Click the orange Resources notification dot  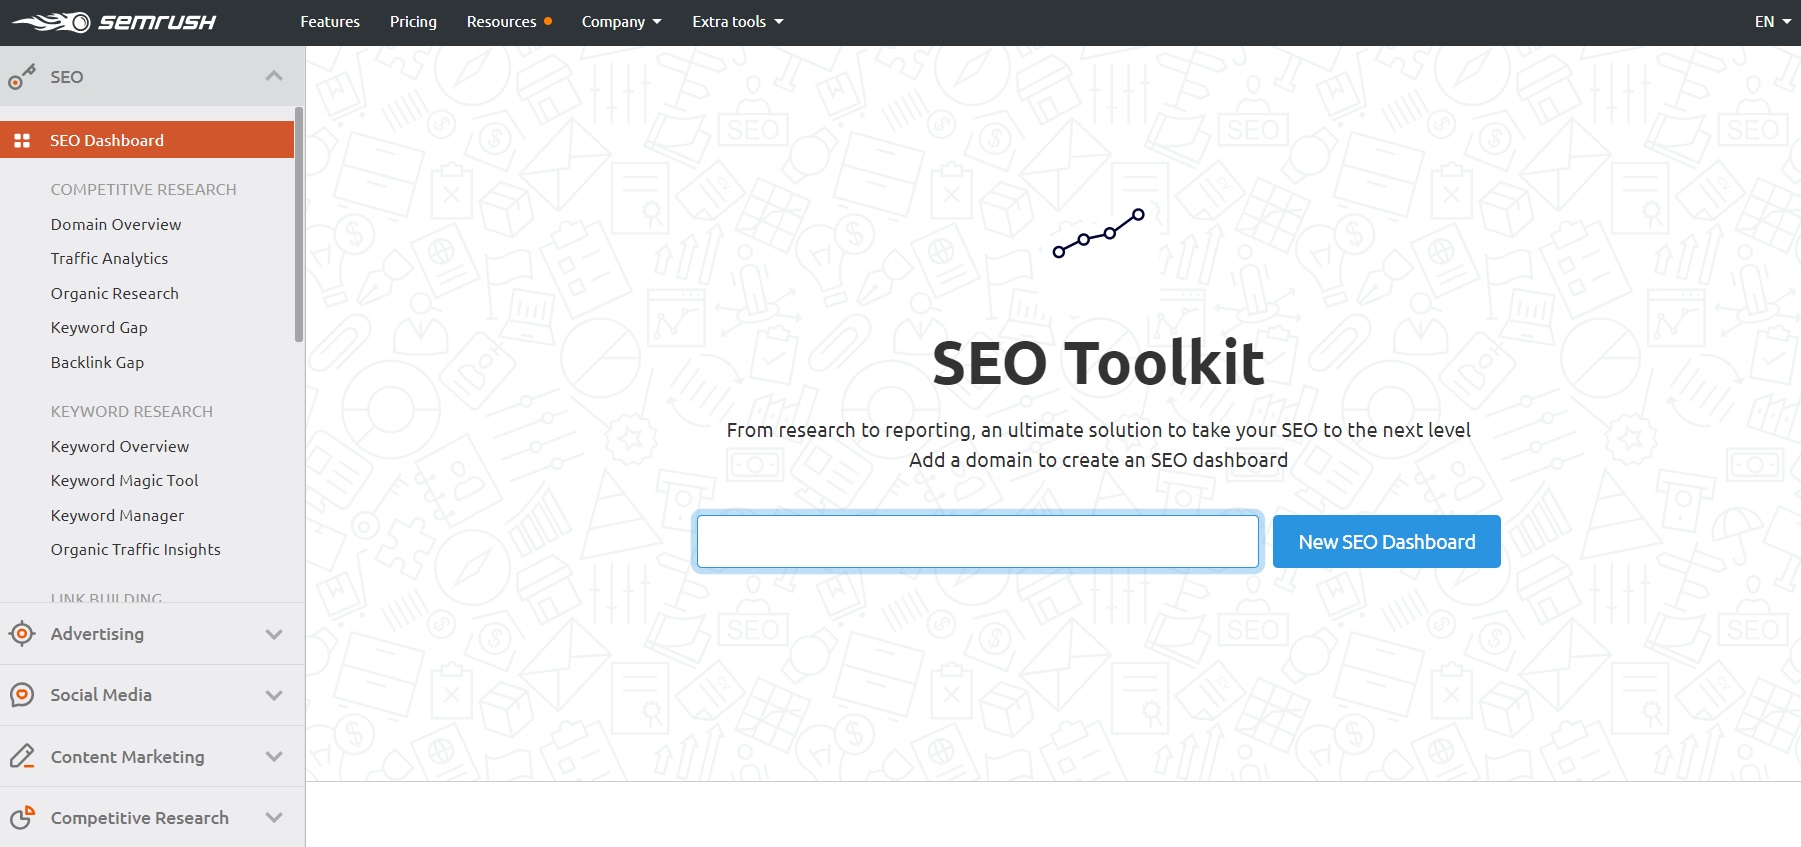(548, 21)
